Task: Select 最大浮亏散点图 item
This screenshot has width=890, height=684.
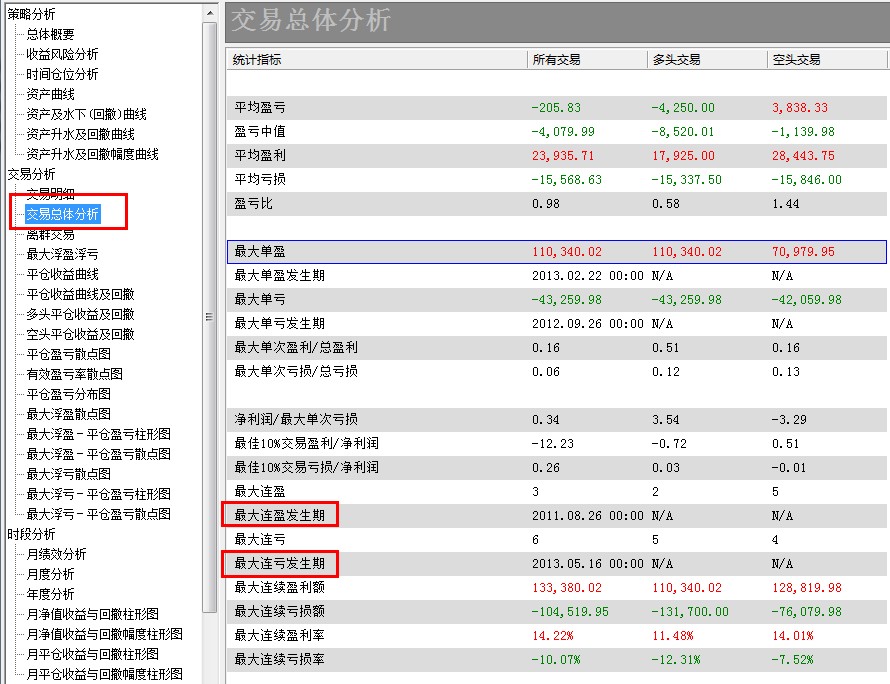Action: pos(69,474)
